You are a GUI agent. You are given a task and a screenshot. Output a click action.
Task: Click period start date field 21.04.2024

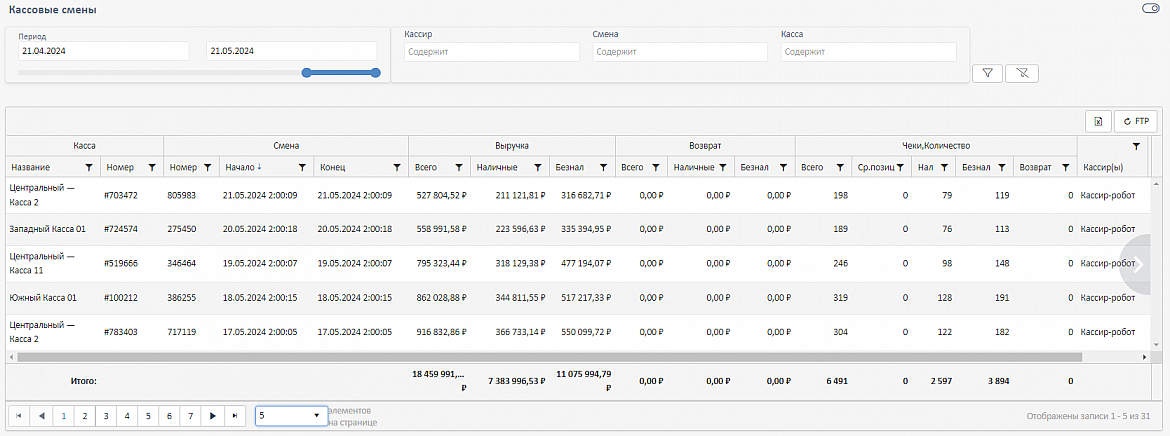click(104, 52)
